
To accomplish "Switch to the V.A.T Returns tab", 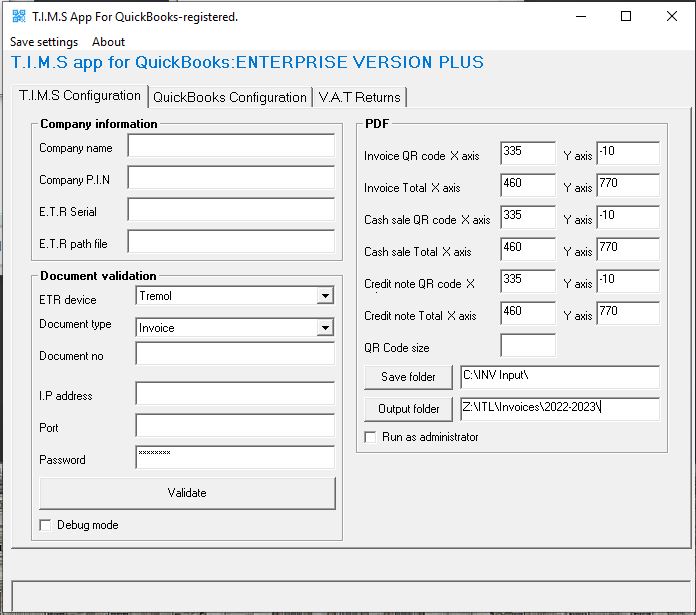I will point(359,97).
